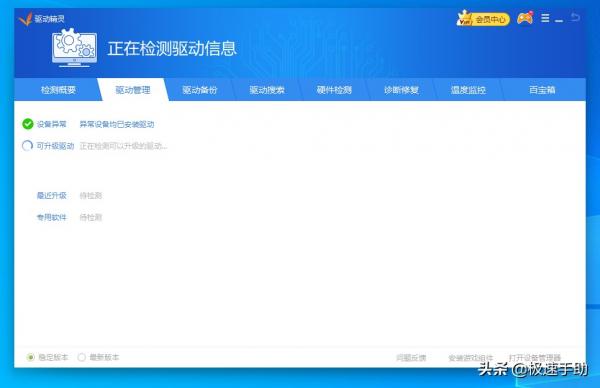
Task: Open the 百宝箱 tab
Action: pos(542,90)
